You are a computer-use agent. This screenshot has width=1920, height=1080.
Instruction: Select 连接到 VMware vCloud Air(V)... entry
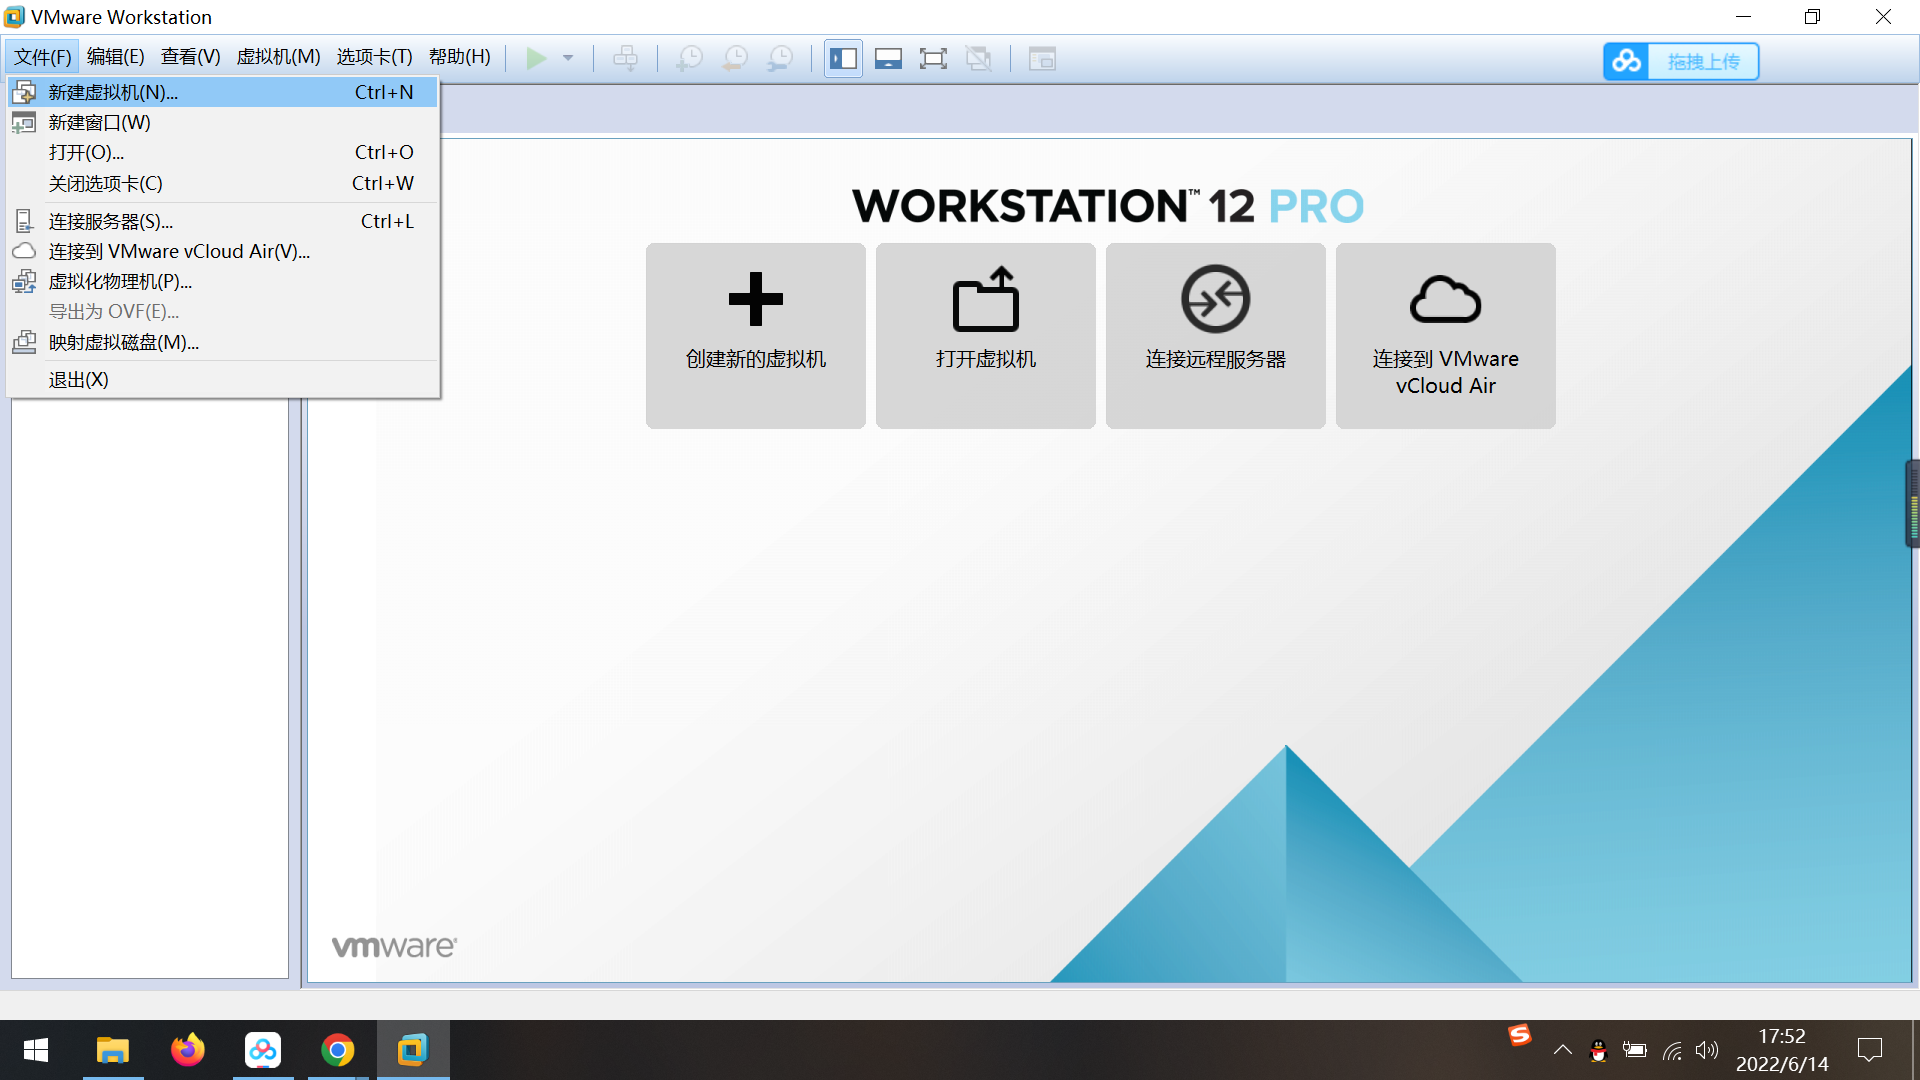pyautogui.click(x=222, y=251)
